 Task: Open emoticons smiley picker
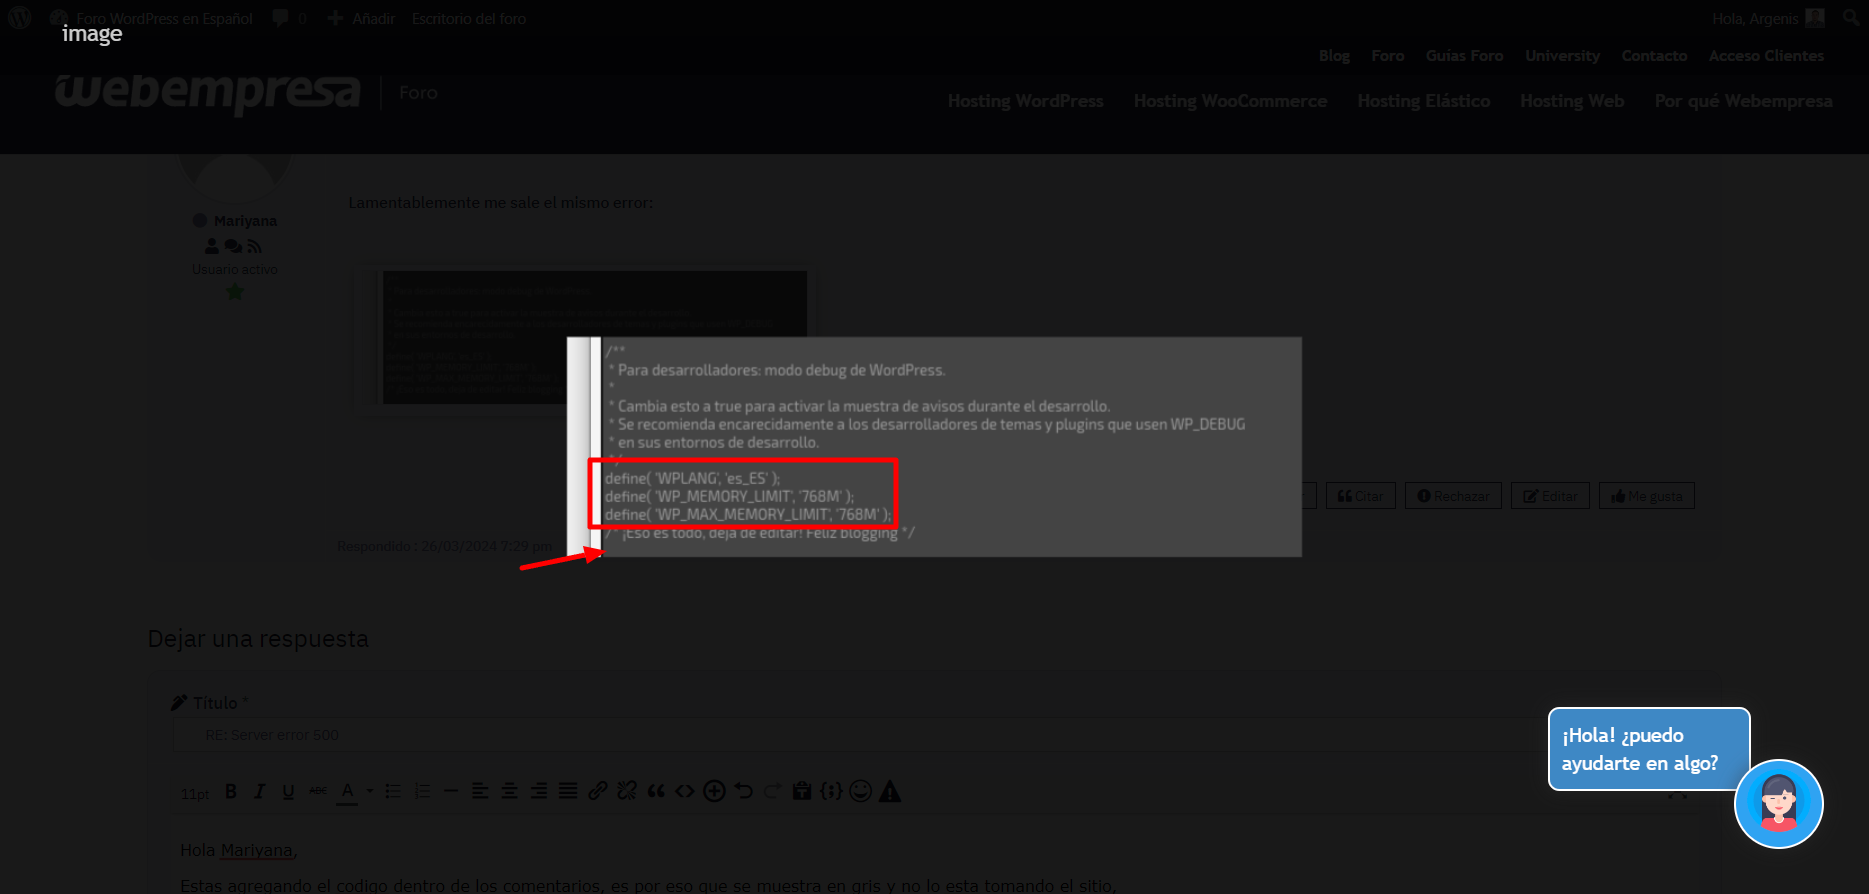pyautogui.click(x=860, y=791)
